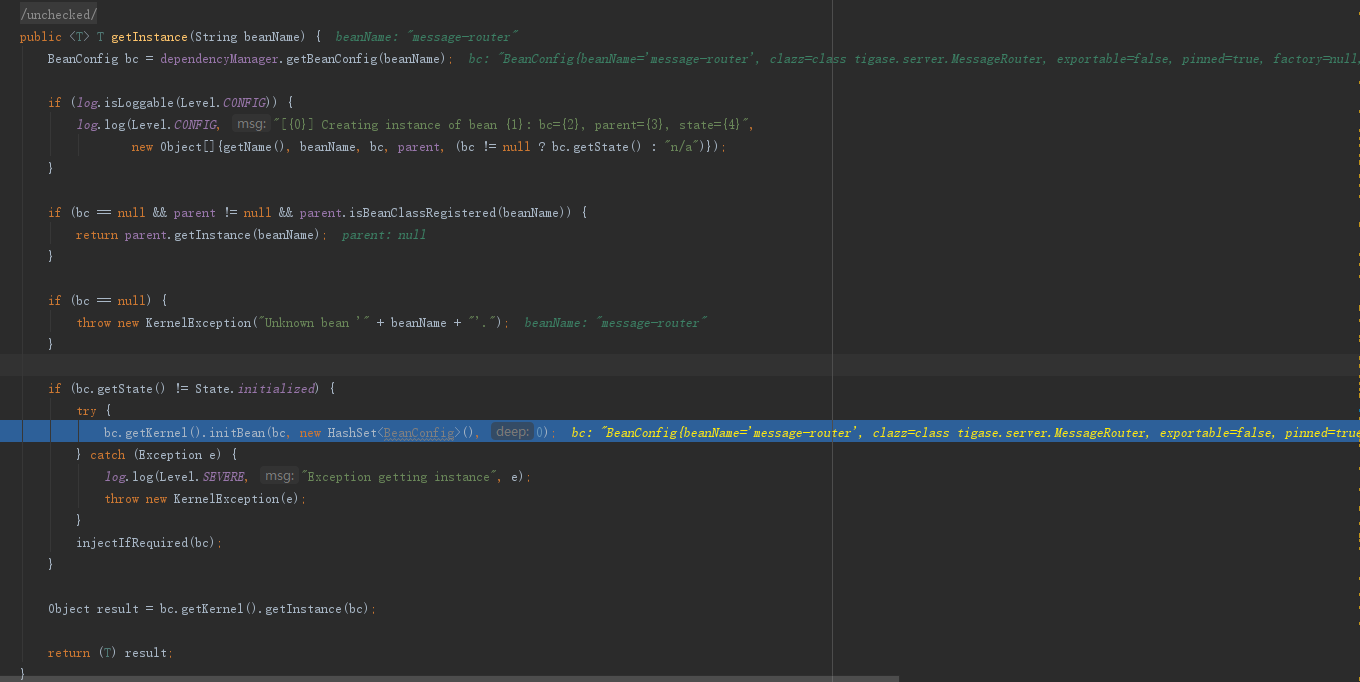This screenshot has width=1360, height=682.
Task: Click the "Exception getting instance" string
Action: [x=400, y=477]
